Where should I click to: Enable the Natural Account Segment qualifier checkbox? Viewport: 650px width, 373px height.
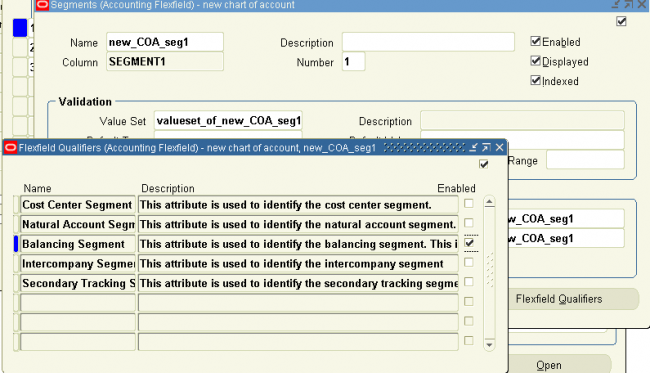pos(468,223)
